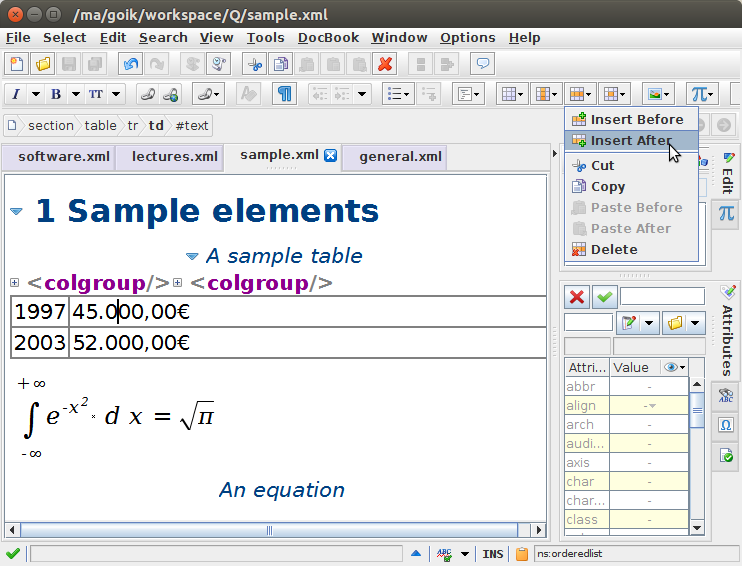This screenshot has width=742, height=566.
Task: Open the table column tools dropdown
Action: pos(546,94)
